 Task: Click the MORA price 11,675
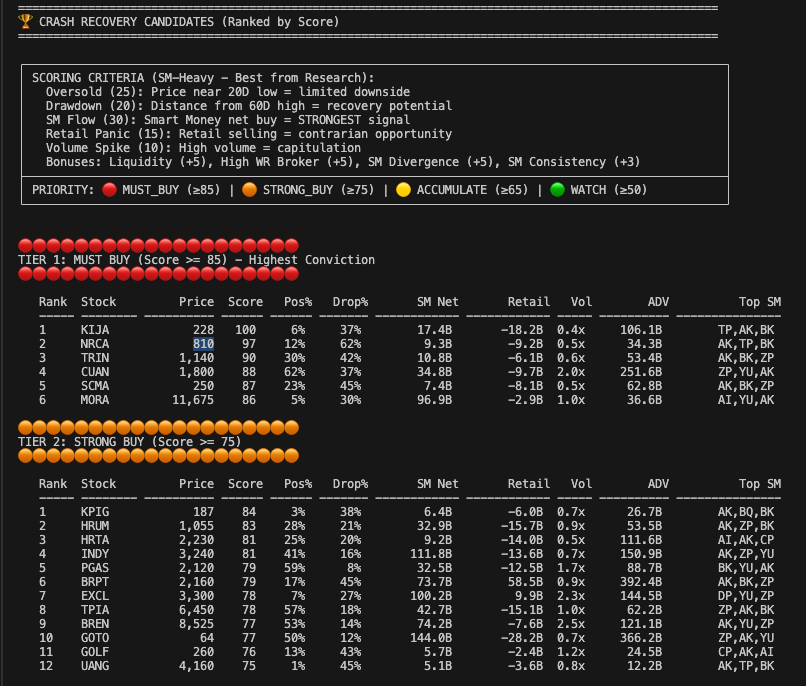click(x=190, y=399)
